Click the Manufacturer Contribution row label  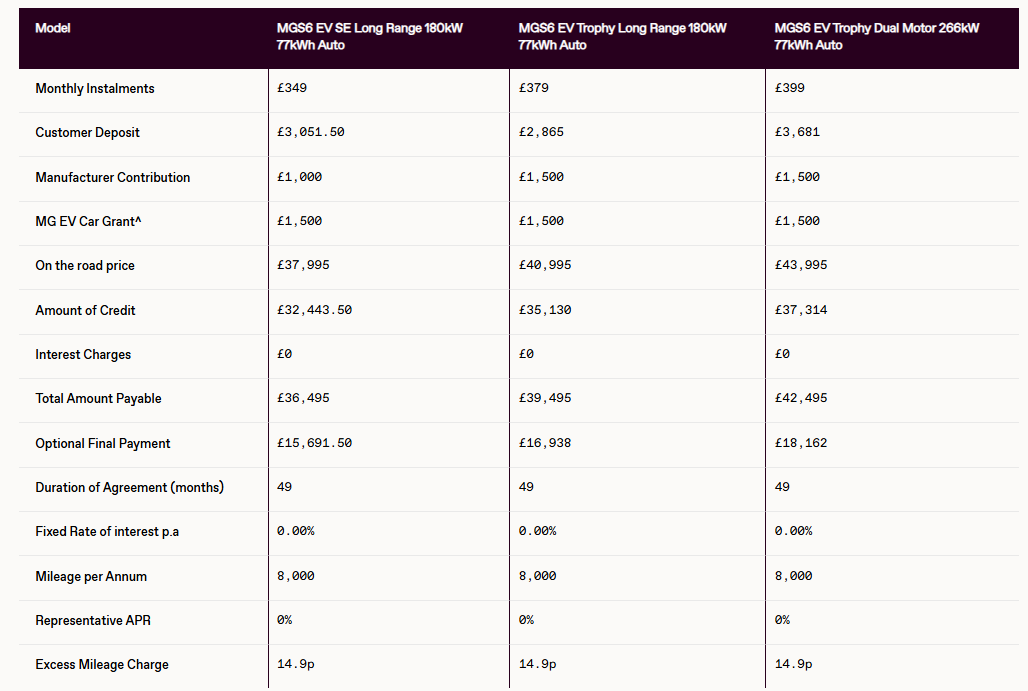[112, 177]
